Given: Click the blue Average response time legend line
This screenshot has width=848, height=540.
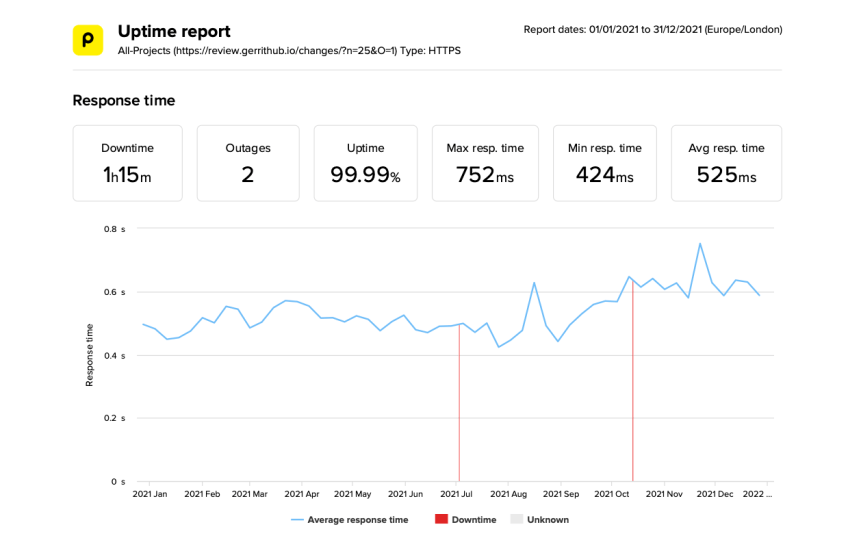Looking at the screenshot, I should (297, 520).
